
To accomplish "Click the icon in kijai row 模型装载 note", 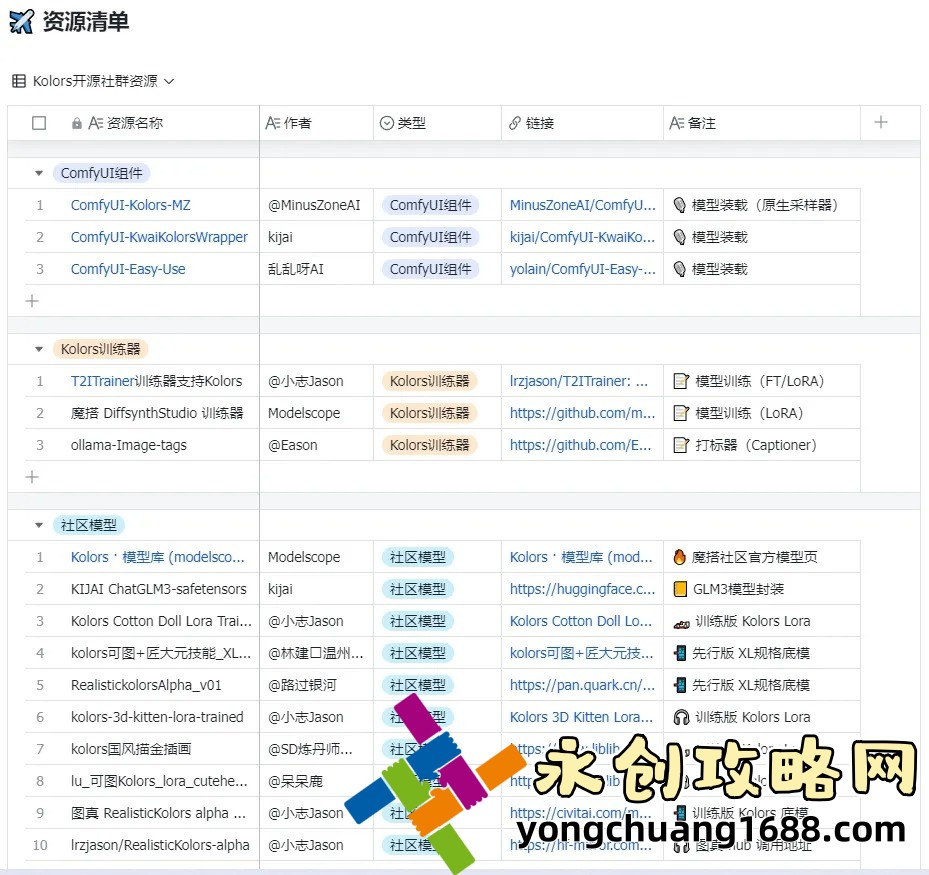I will pos(680,238).
